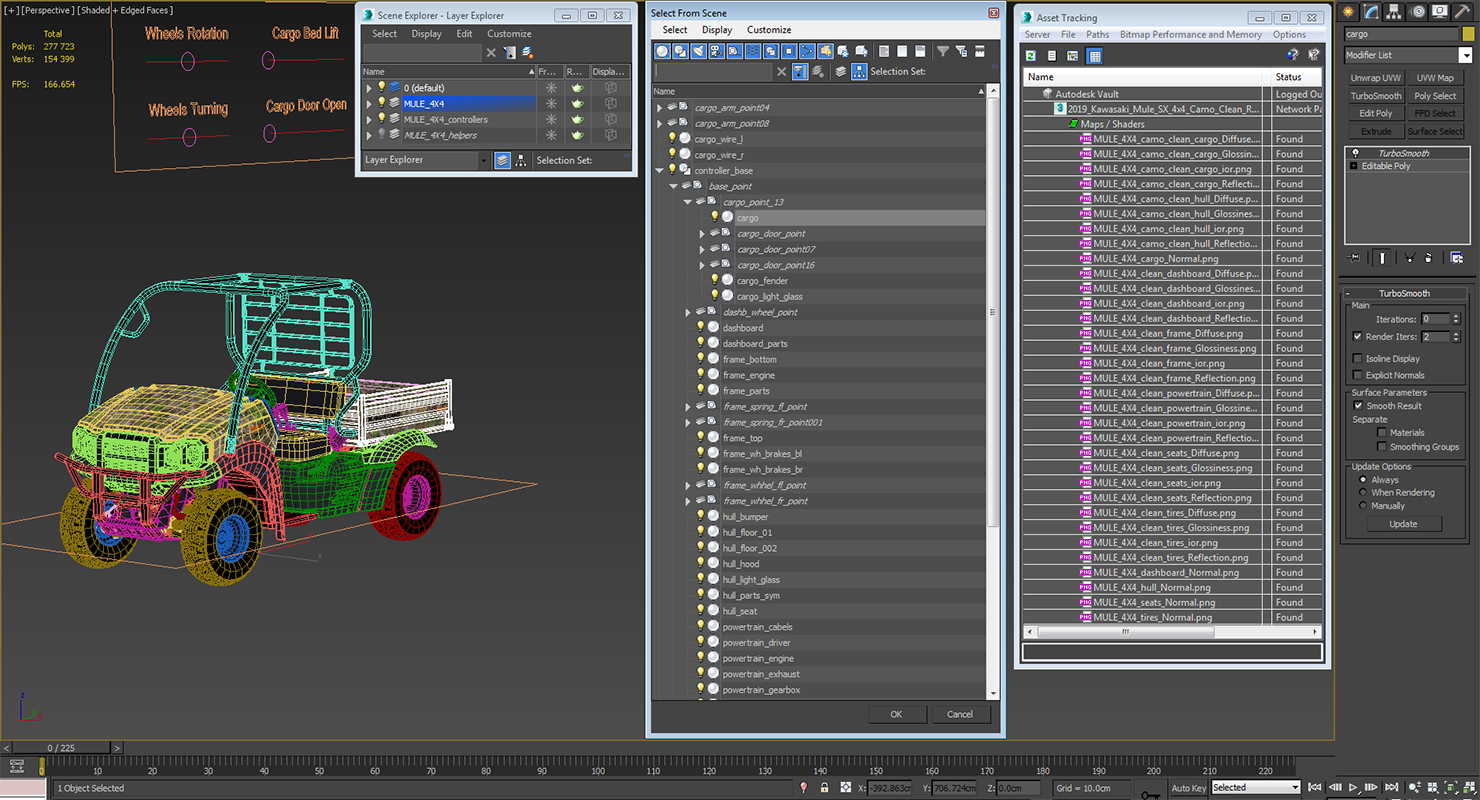Toggle Auto Key button
Viewport: 1480px width, 800px height.
click(1188, 787)
